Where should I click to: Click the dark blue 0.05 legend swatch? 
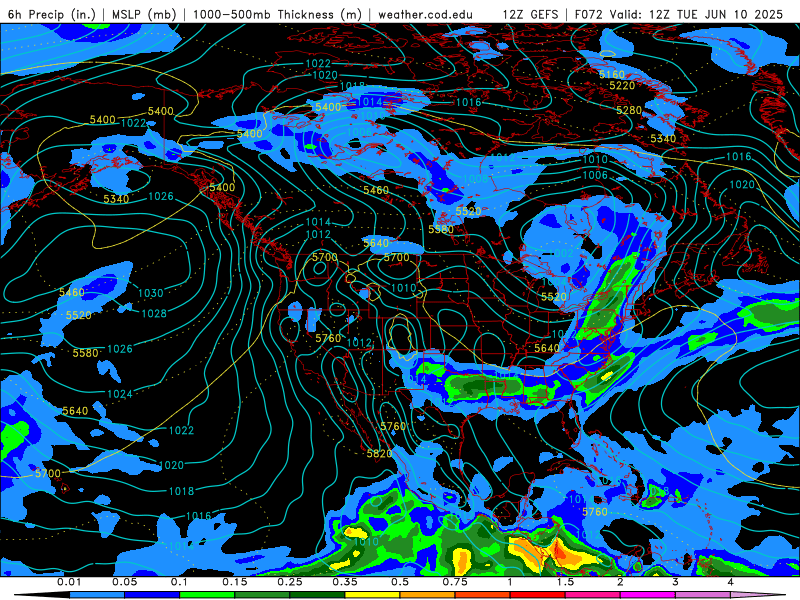pyautogui.click(x=152, y=595)
